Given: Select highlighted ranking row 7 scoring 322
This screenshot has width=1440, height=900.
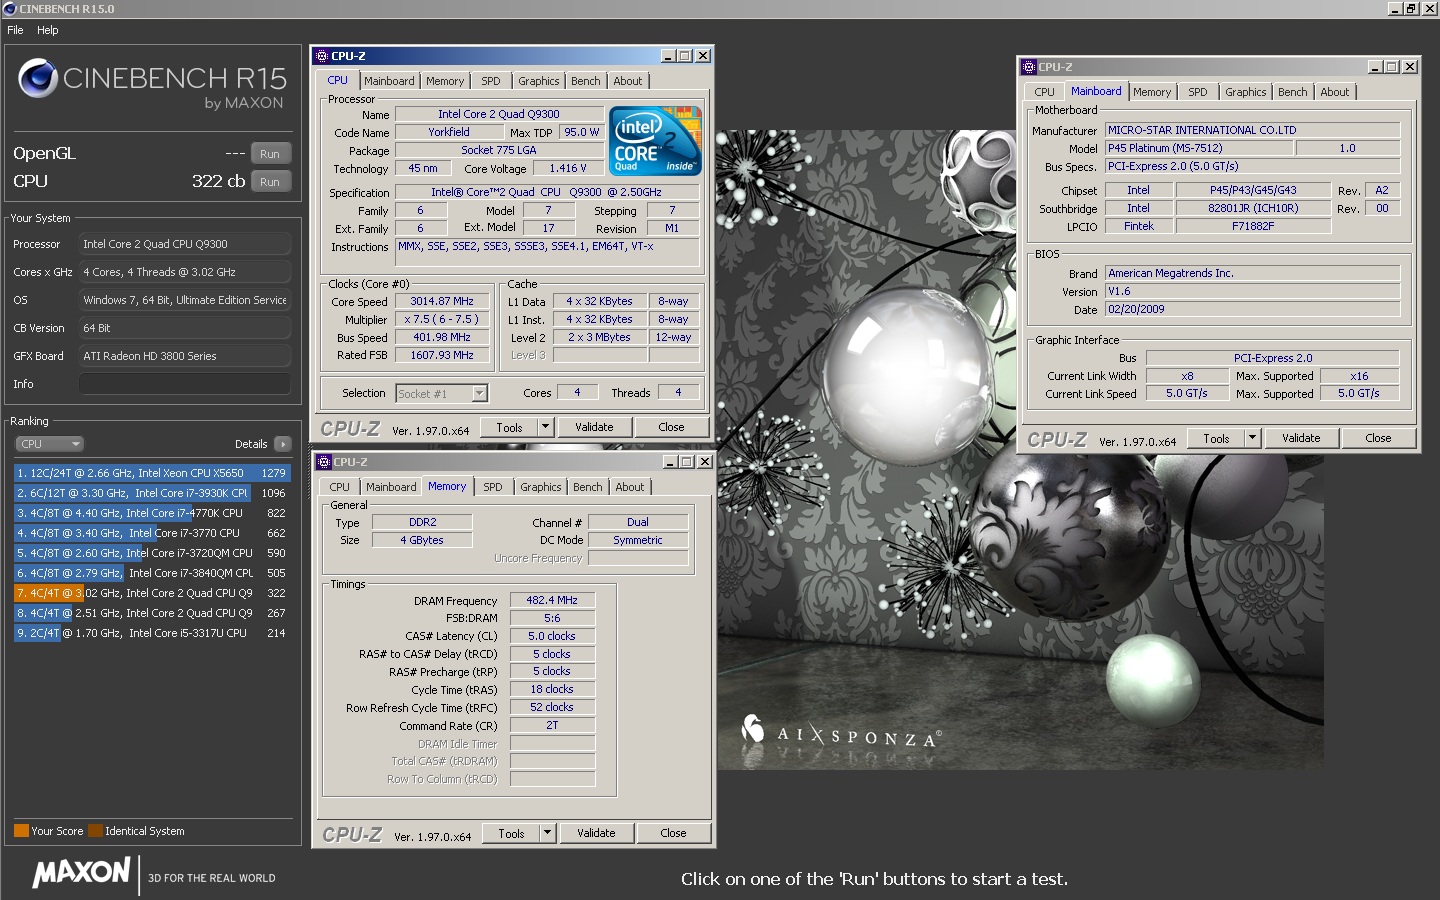Looking at the screenshot, I should coord(152,593).
